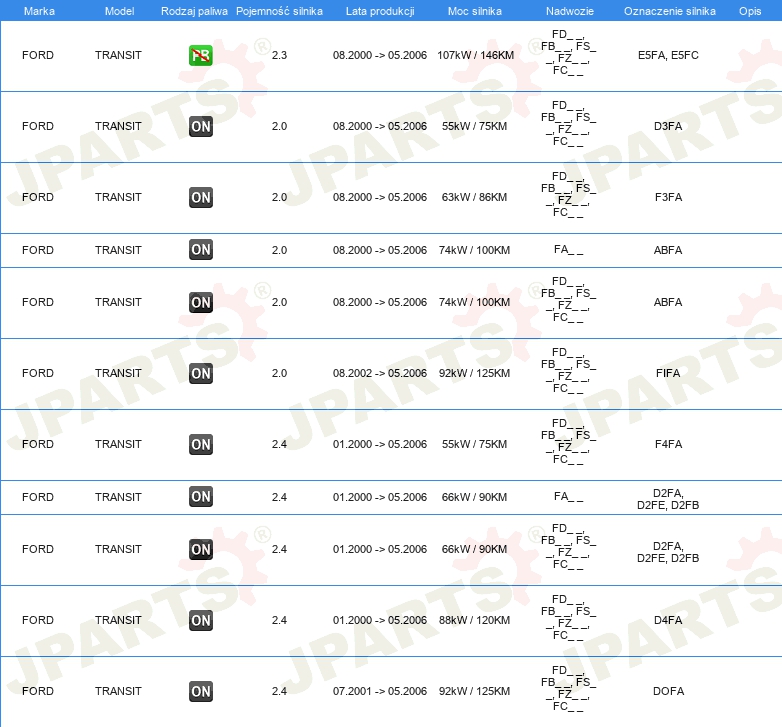The height and width of the screenshot is (727, 782).
Task: Select engine code F4FA
Action: click(x=668, y=444)
